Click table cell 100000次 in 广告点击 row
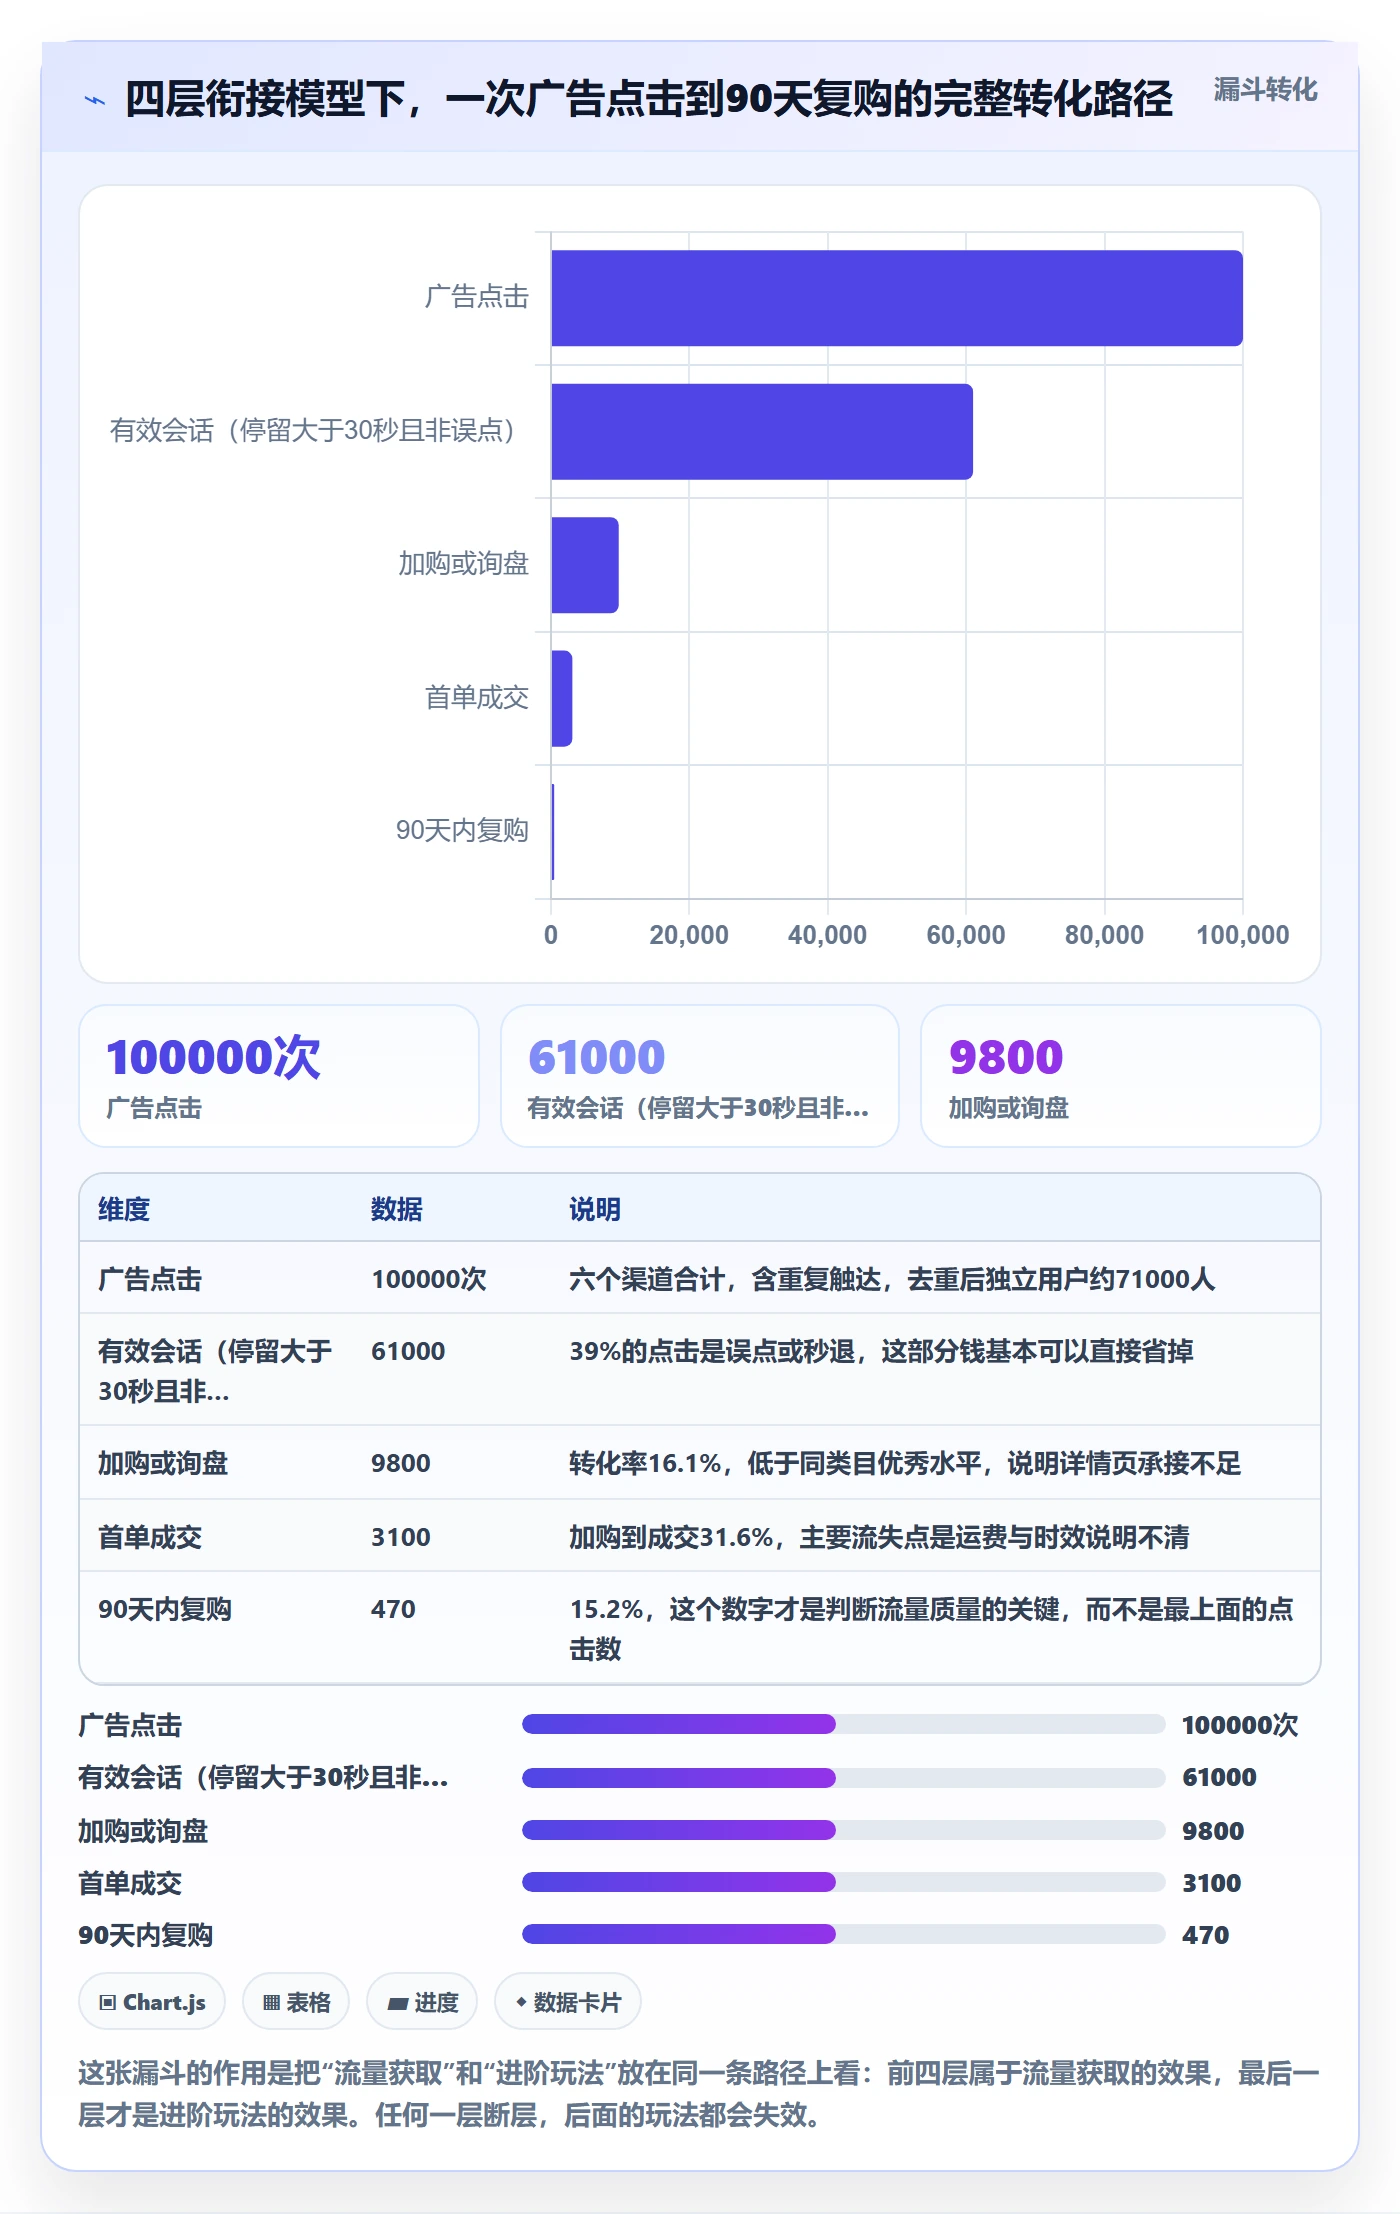Screen dimensions: 1400x2214 [429, 1279]
